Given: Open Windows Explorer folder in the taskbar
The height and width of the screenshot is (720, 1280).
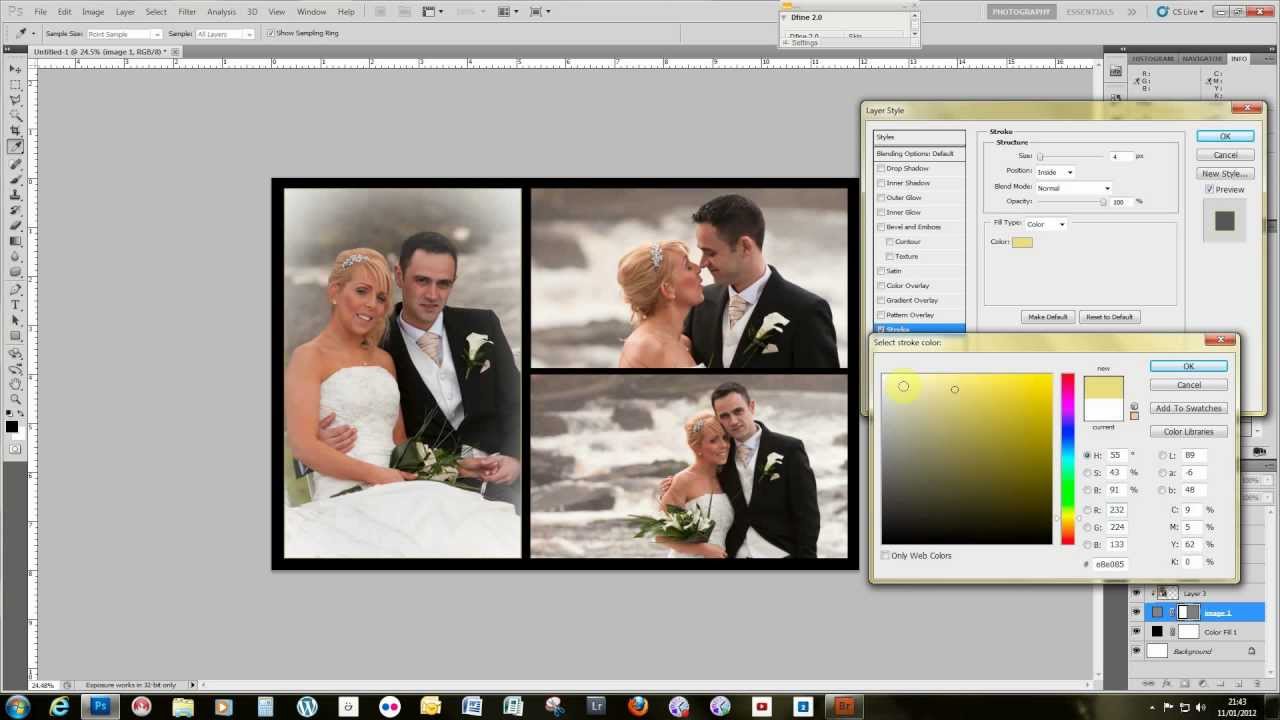Looking at the screenshot, I should point(182,706).
